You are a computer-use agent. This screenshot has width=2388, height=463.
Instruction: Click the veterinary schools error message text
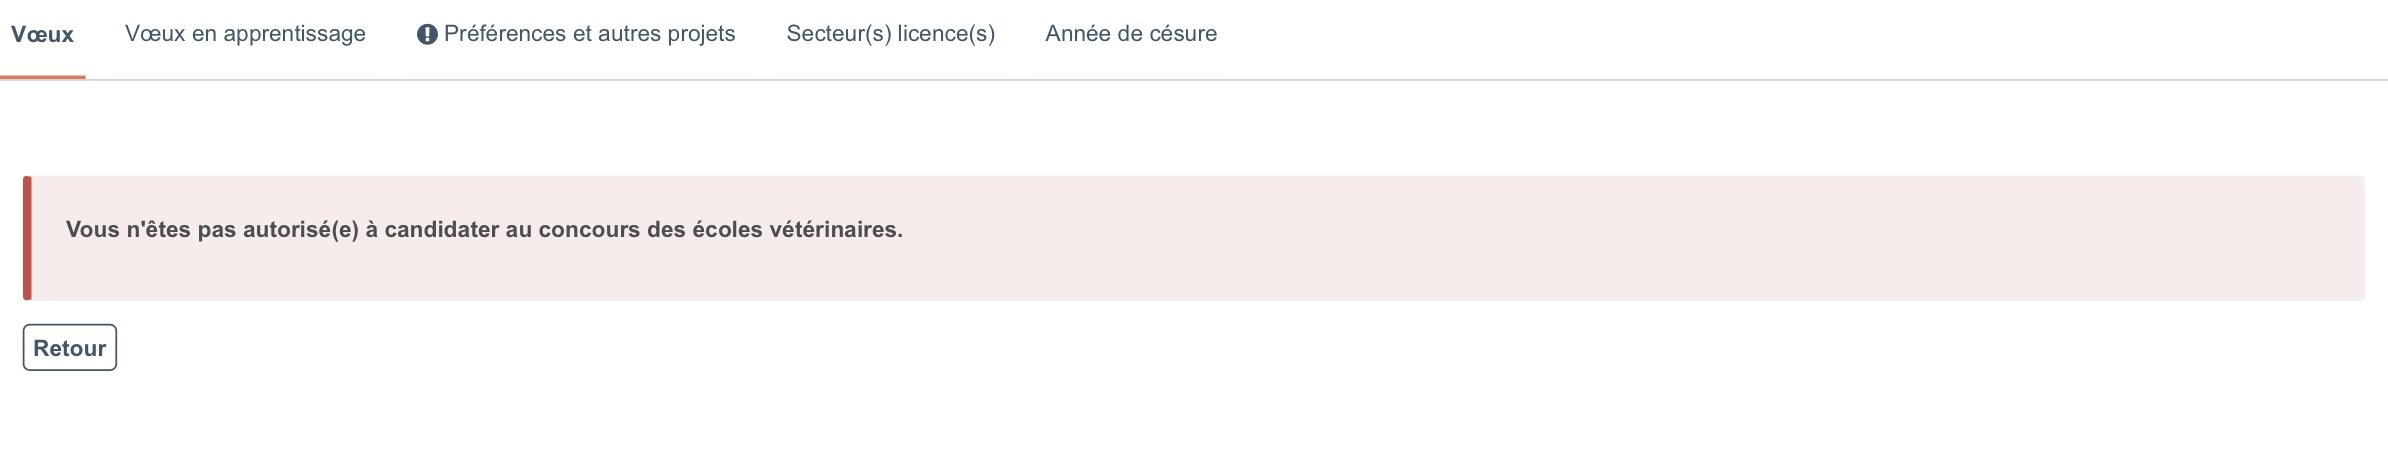[x=484, y=230]
